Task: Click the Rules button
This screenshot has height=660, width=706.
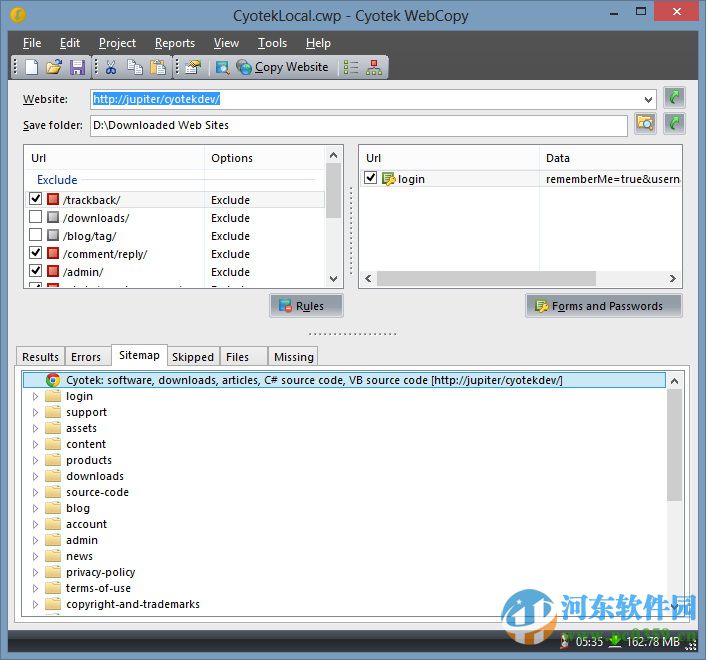Action: click(x=308, y=306)
